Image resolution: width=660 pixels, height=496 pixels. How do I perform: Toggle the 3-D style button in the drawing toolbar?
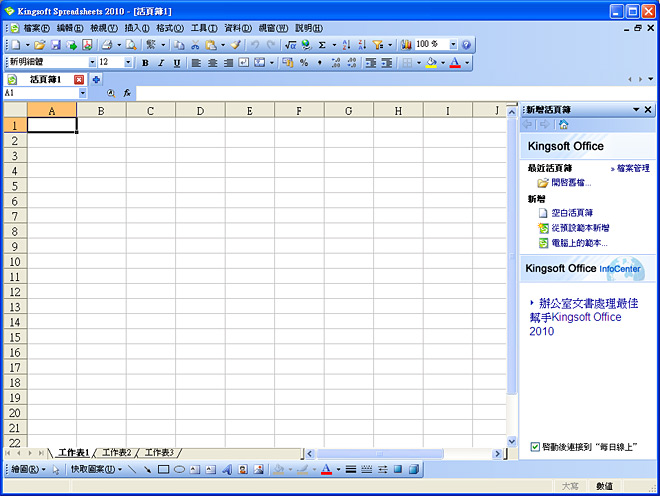point(414,469)
